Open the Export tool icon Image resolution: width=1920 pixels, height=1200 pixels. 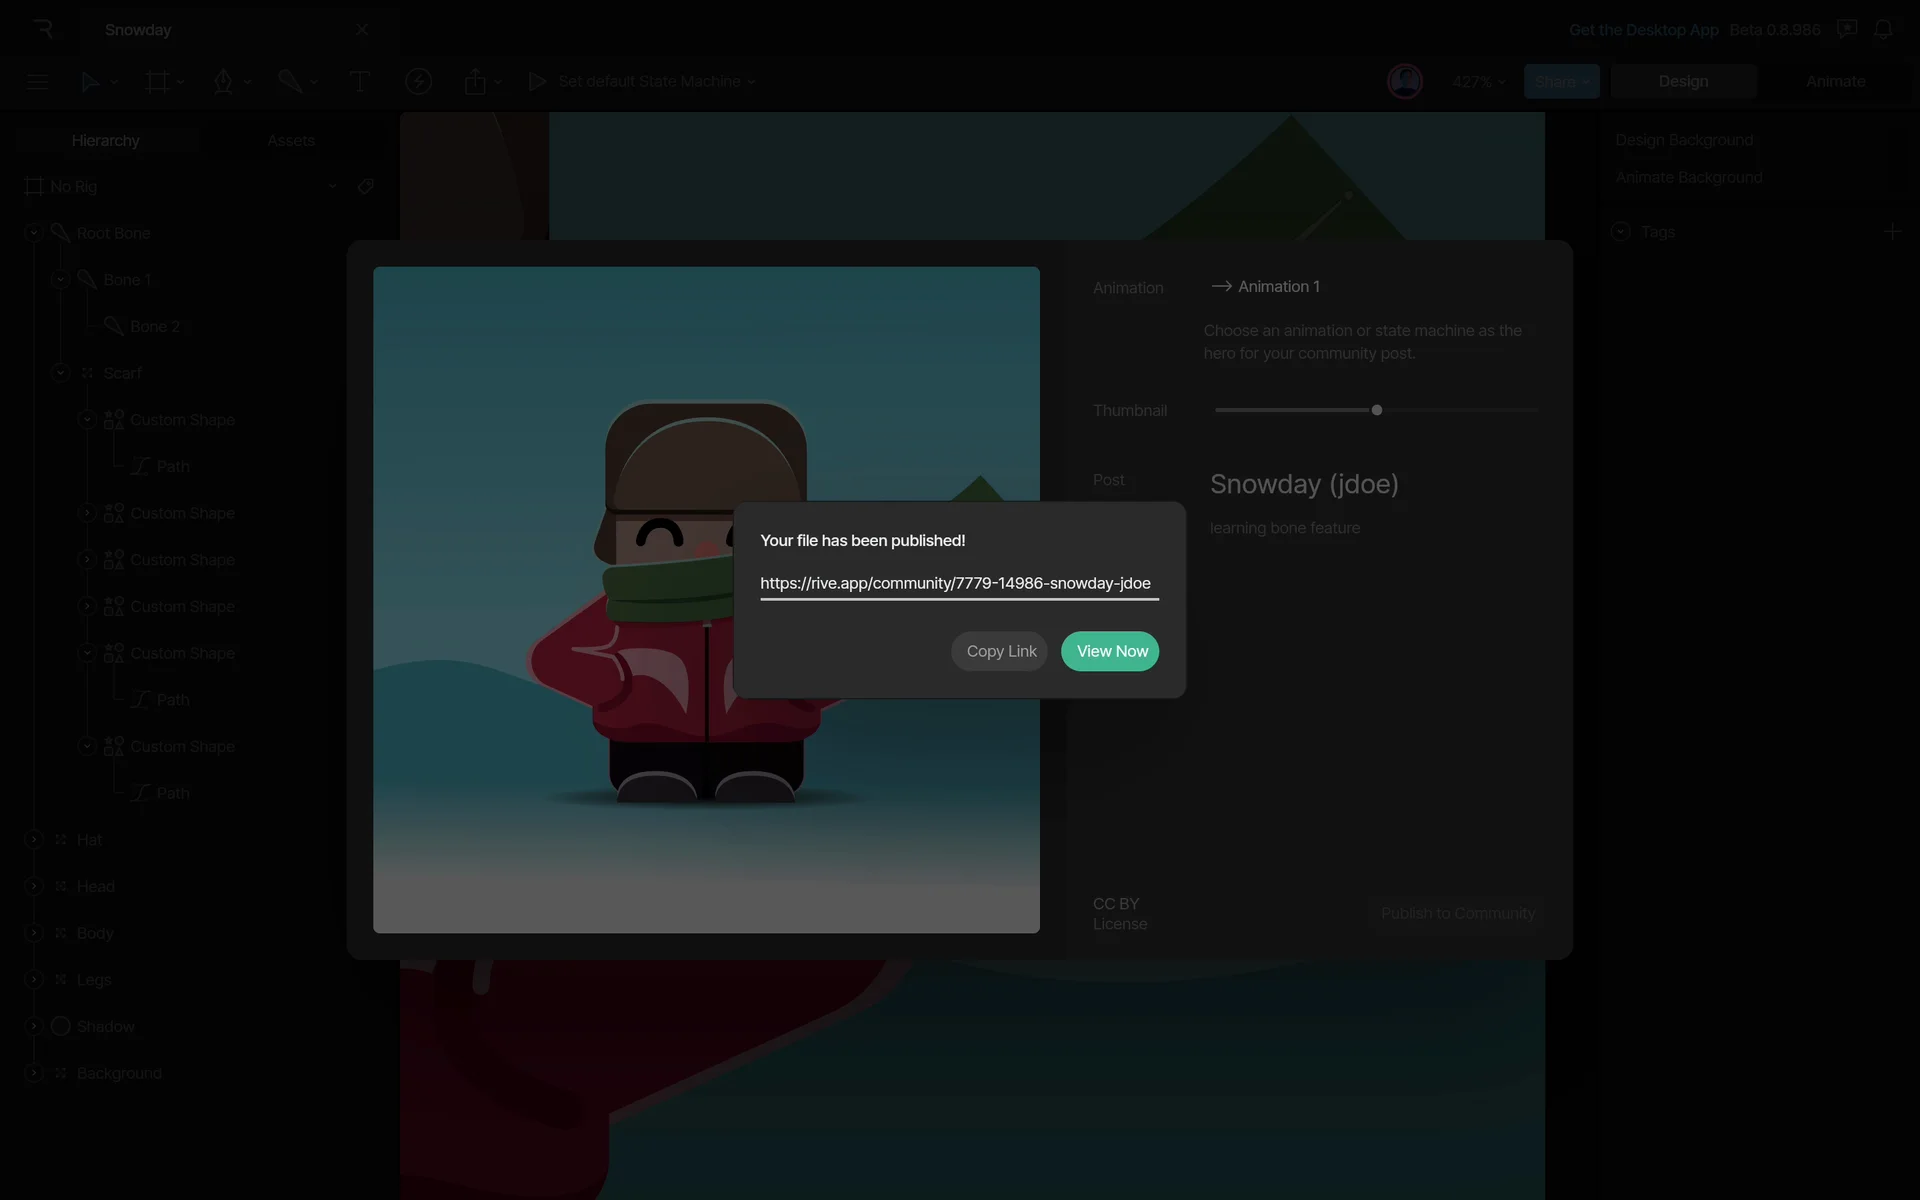point(475,82)
